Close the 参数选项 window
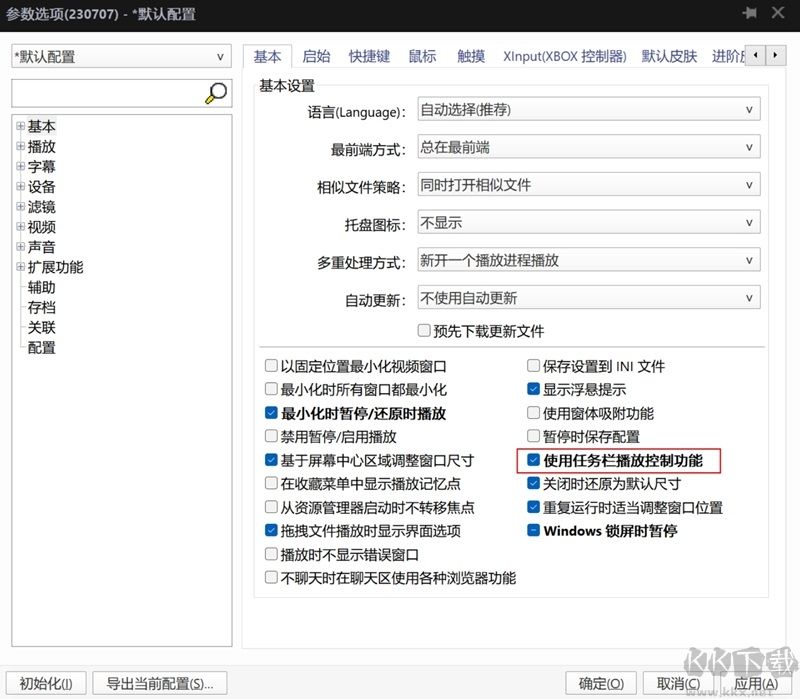The image size is (800, 699). [778, 12]
